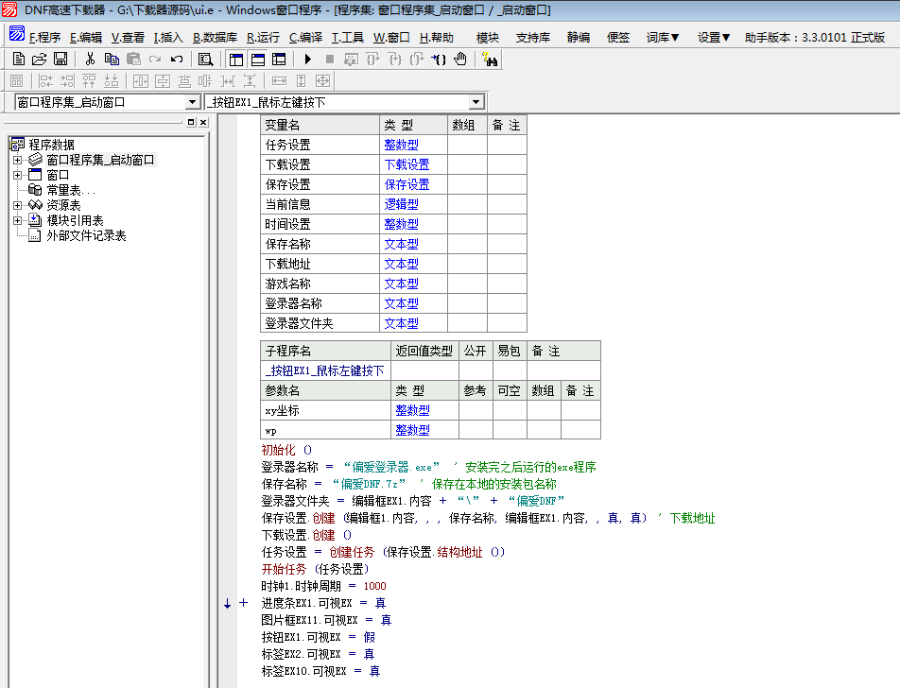
Task: Click the 整数型 type in xy坐标 row
Action: pos(412,410)
